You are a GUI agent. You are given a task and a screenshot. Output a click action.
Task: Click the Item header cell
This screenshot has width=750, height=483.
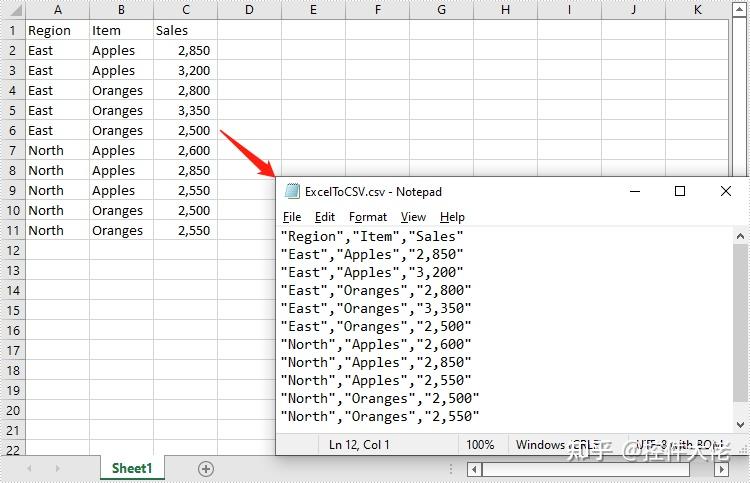point(121,31)
